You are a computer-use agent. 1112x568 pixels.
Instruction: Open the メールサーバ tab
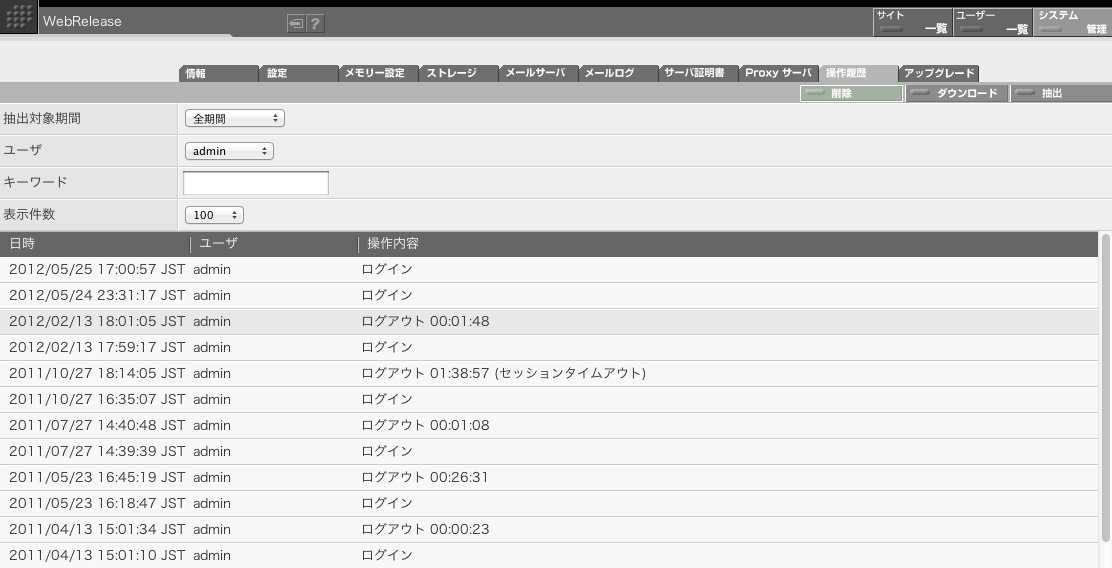click(x=538, y=74)
